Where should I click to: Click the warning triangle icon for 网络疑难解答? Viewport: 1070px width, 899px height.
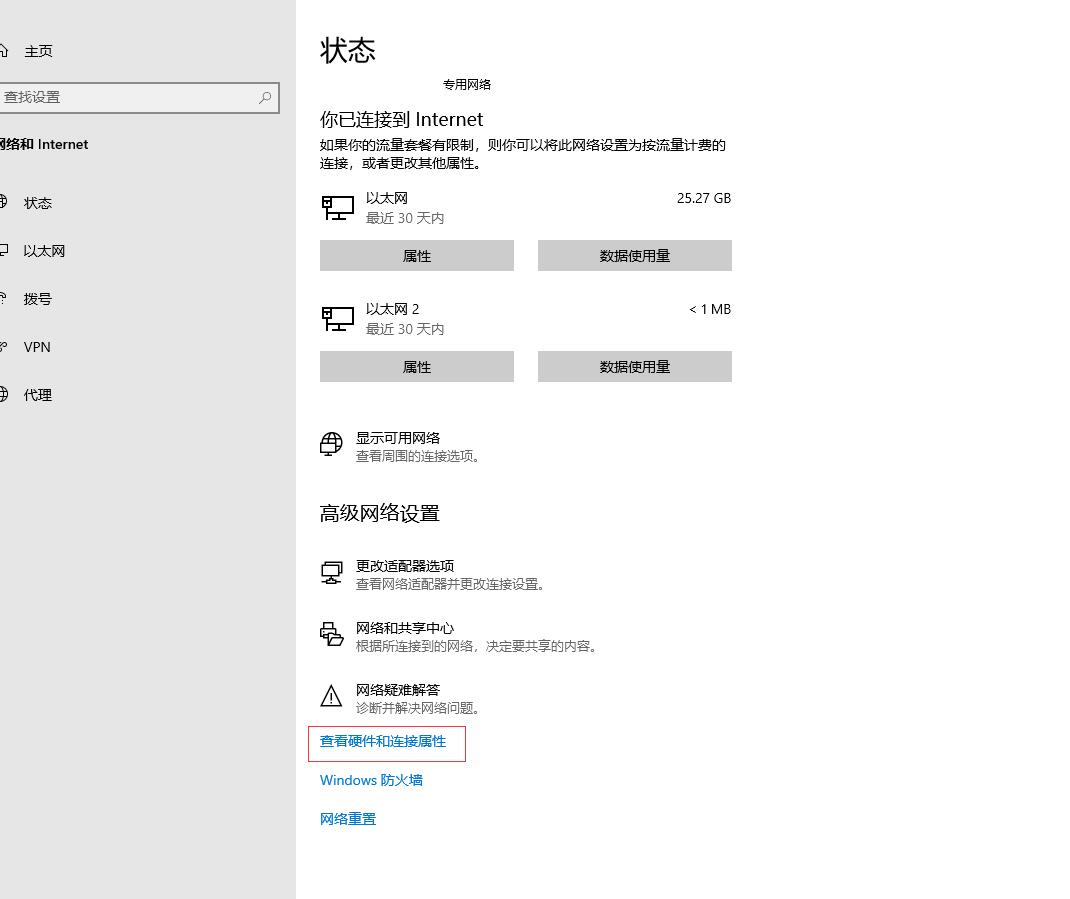(x=331, y=697)
